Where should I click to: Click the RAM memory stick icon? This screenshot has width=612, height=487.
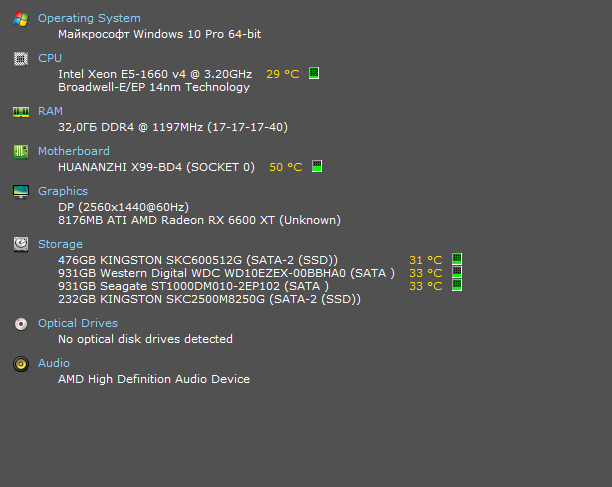point(20,111)
